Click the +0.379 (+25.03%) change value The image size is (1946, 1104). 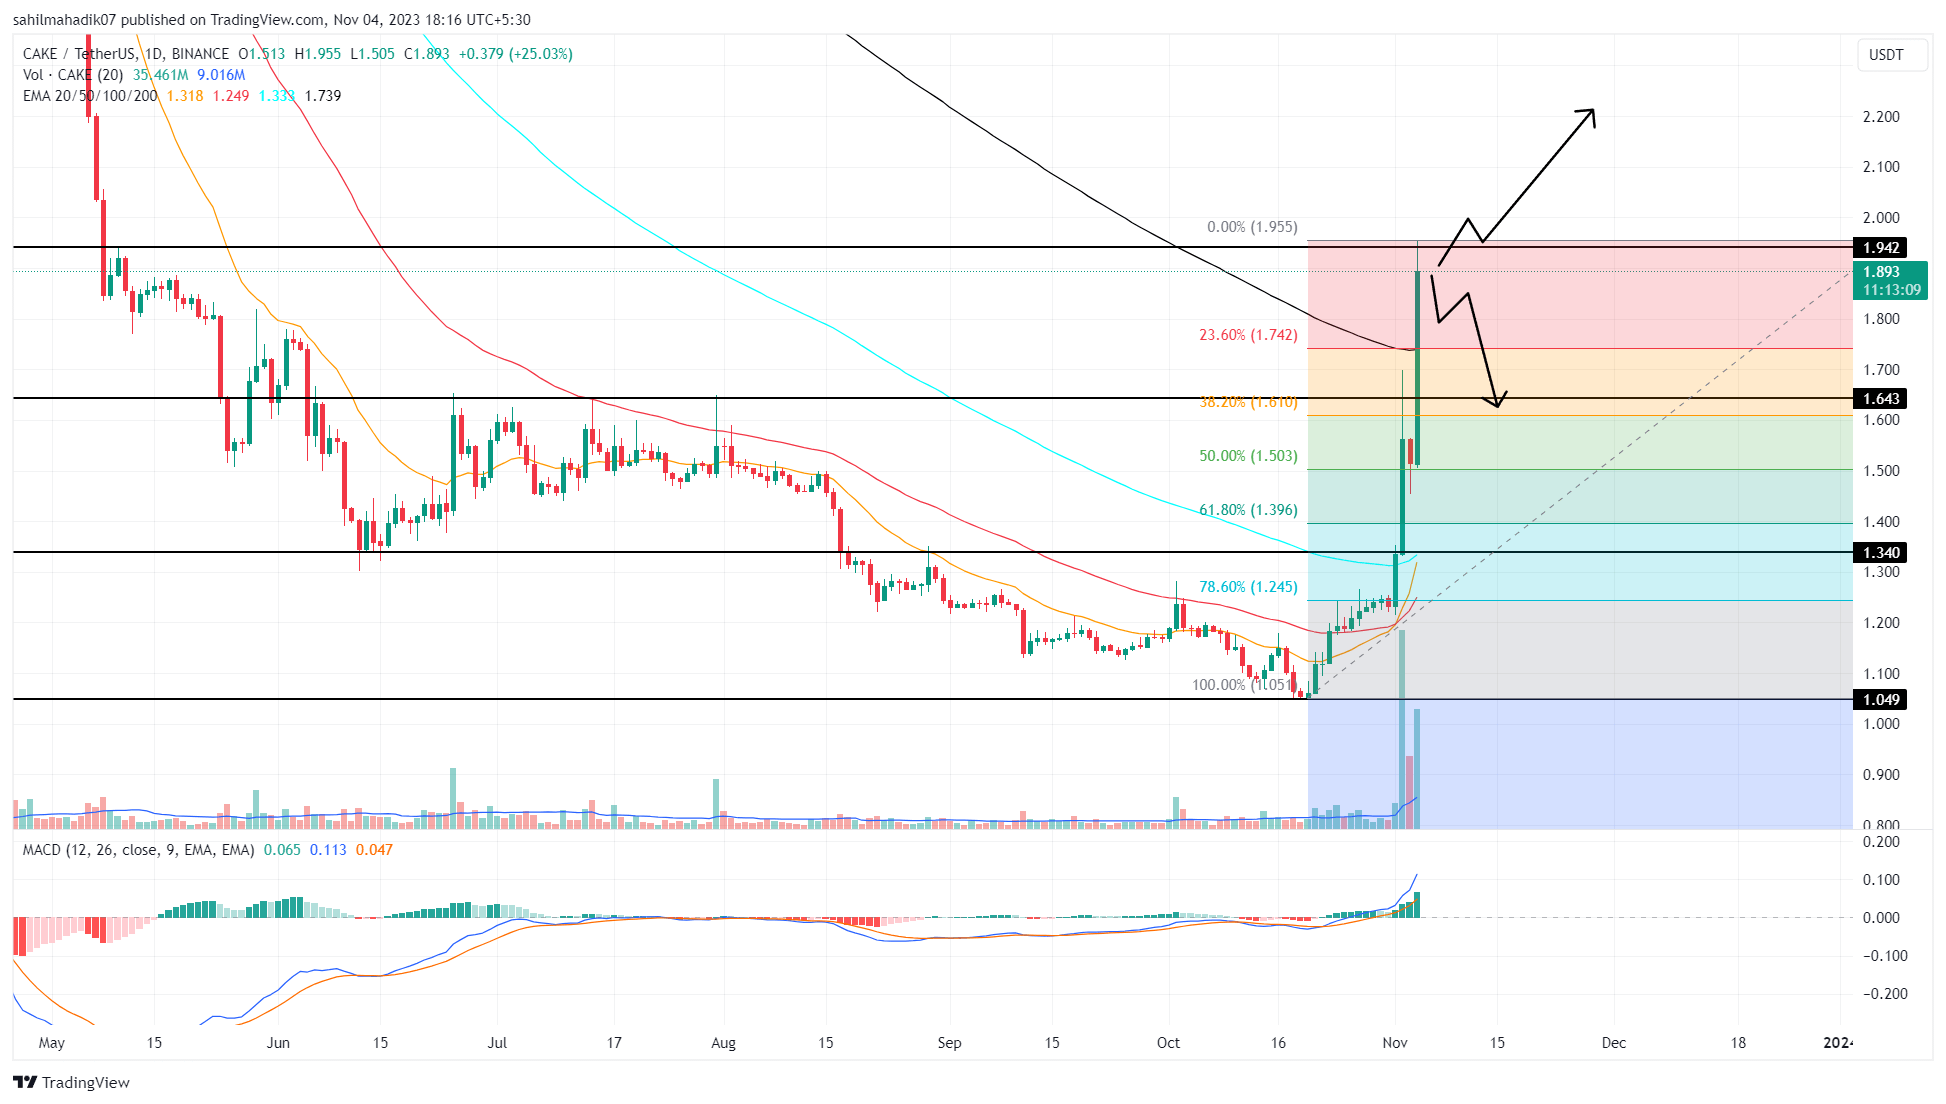click(516, 54)
